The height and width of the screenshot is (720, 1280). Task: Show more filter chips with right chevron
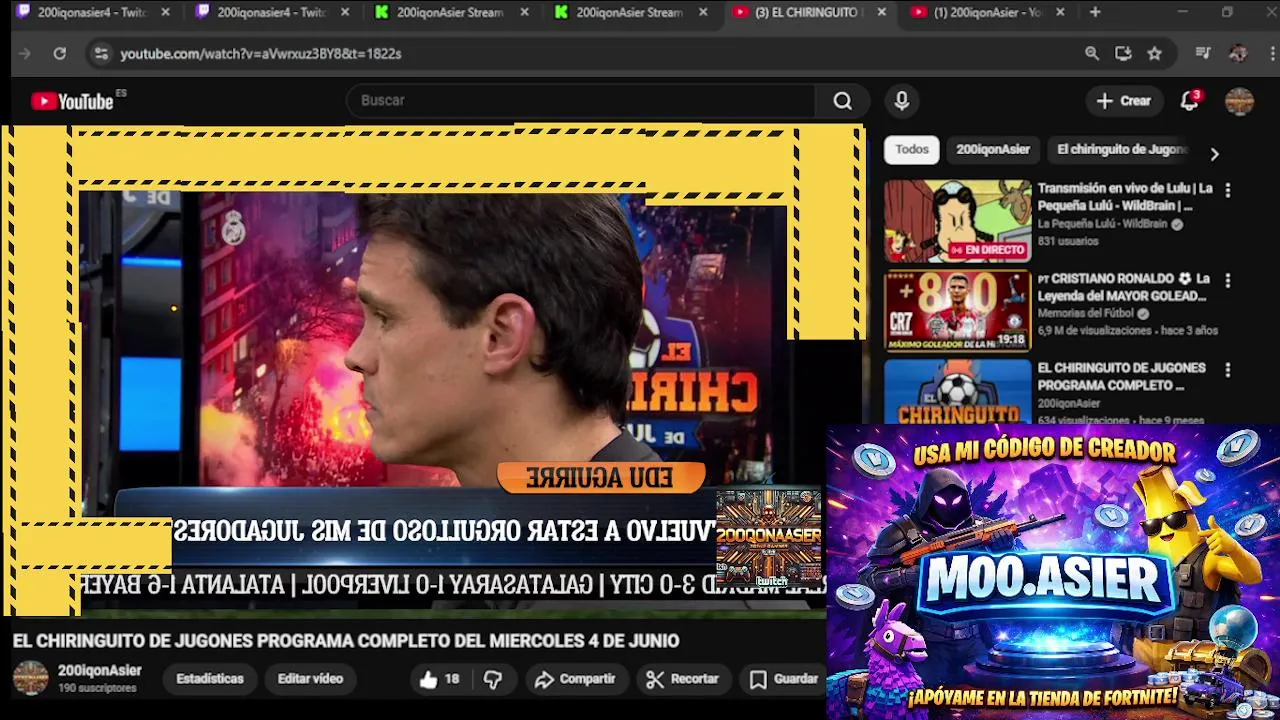point(1214,154)
